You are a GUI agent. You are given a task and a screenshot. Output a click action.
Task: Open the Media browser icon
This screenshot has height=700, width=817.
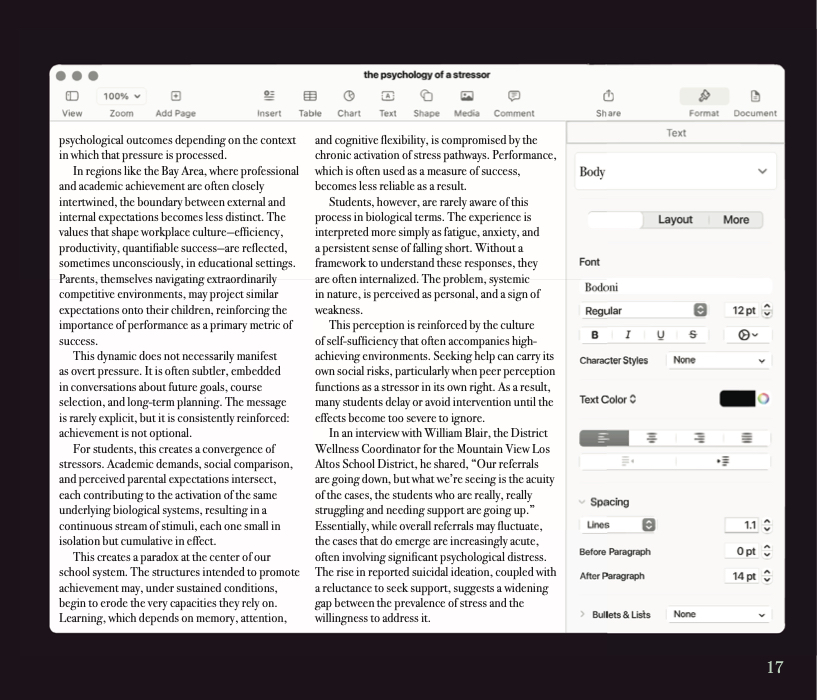[x=467, y=96]
